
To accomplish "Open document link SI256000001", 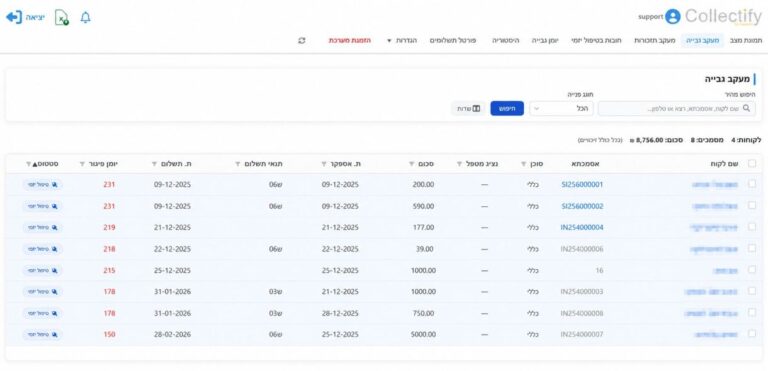I will (x=582, y=185).
